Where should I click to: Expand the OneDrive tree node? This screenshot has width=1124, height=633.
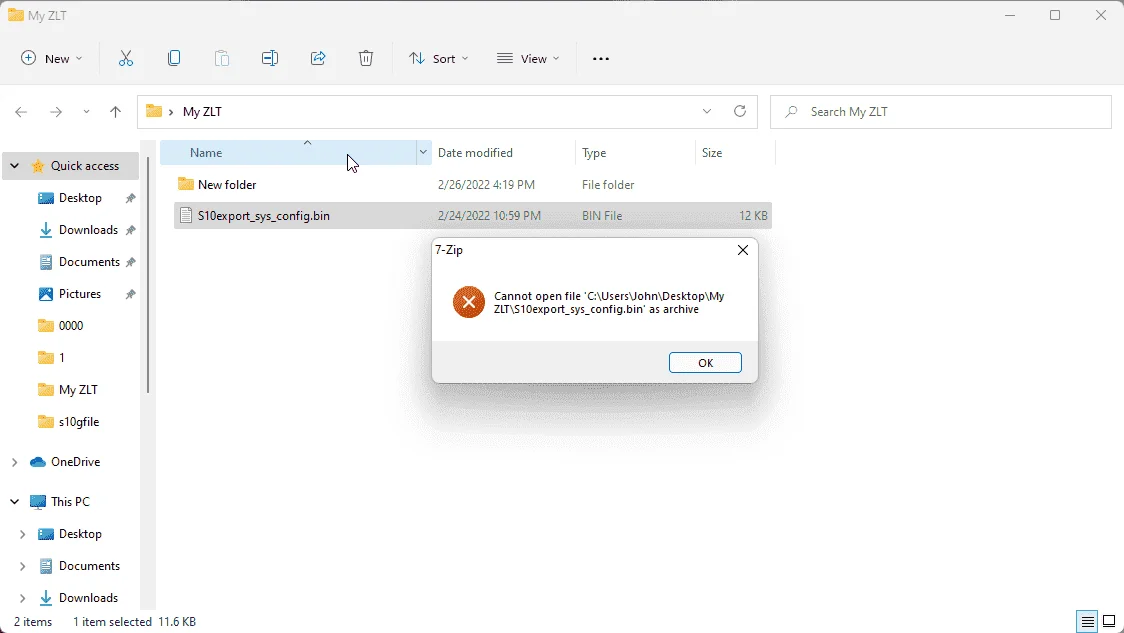tap(14, 462)
